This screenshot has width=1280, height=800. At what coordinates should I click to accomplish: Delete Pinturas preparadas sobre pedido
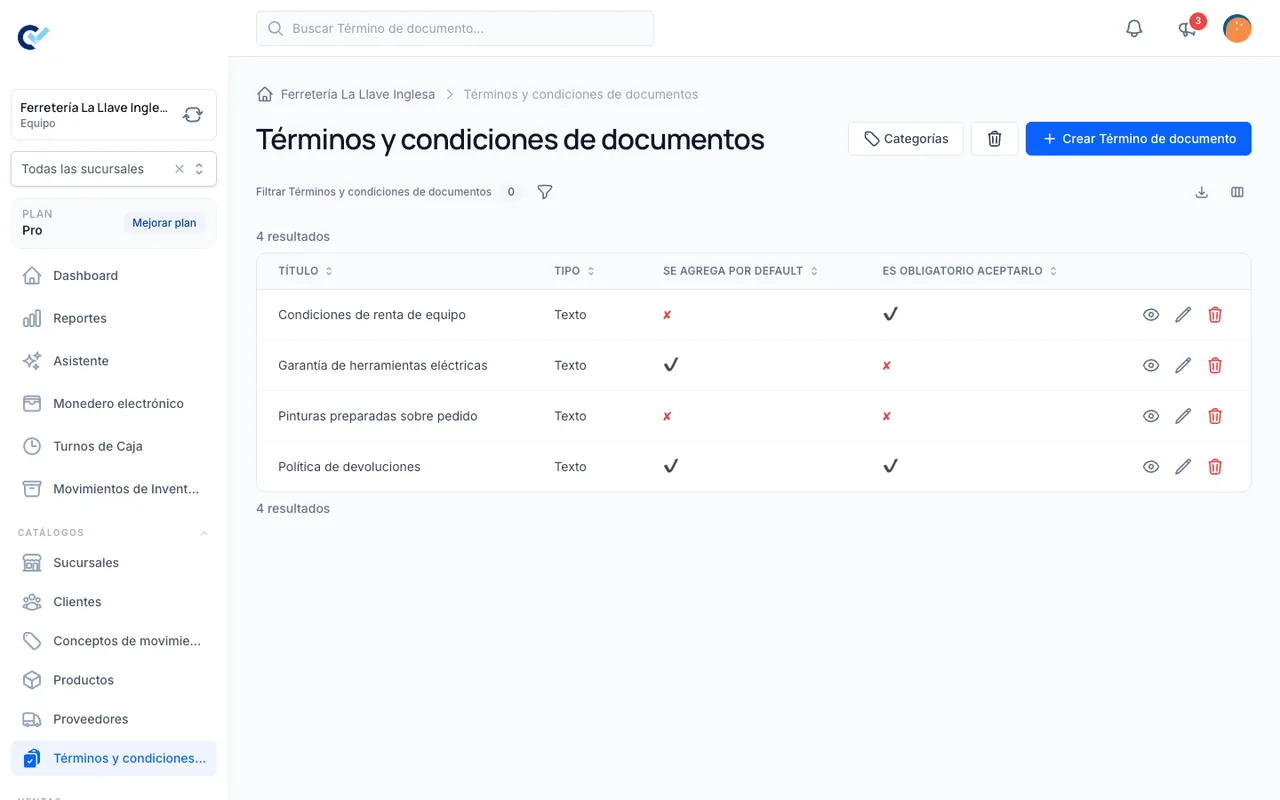(1215, 416)
